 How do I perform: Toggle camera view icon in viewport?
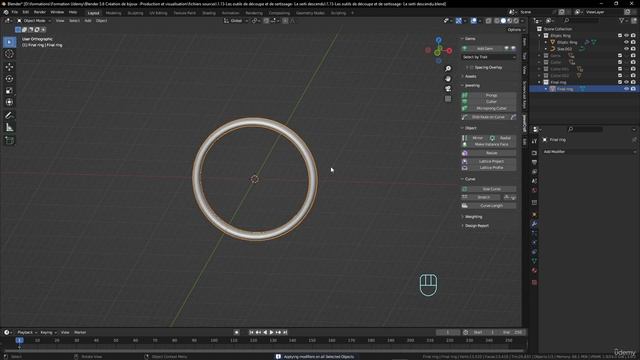(x=448, y=89)
